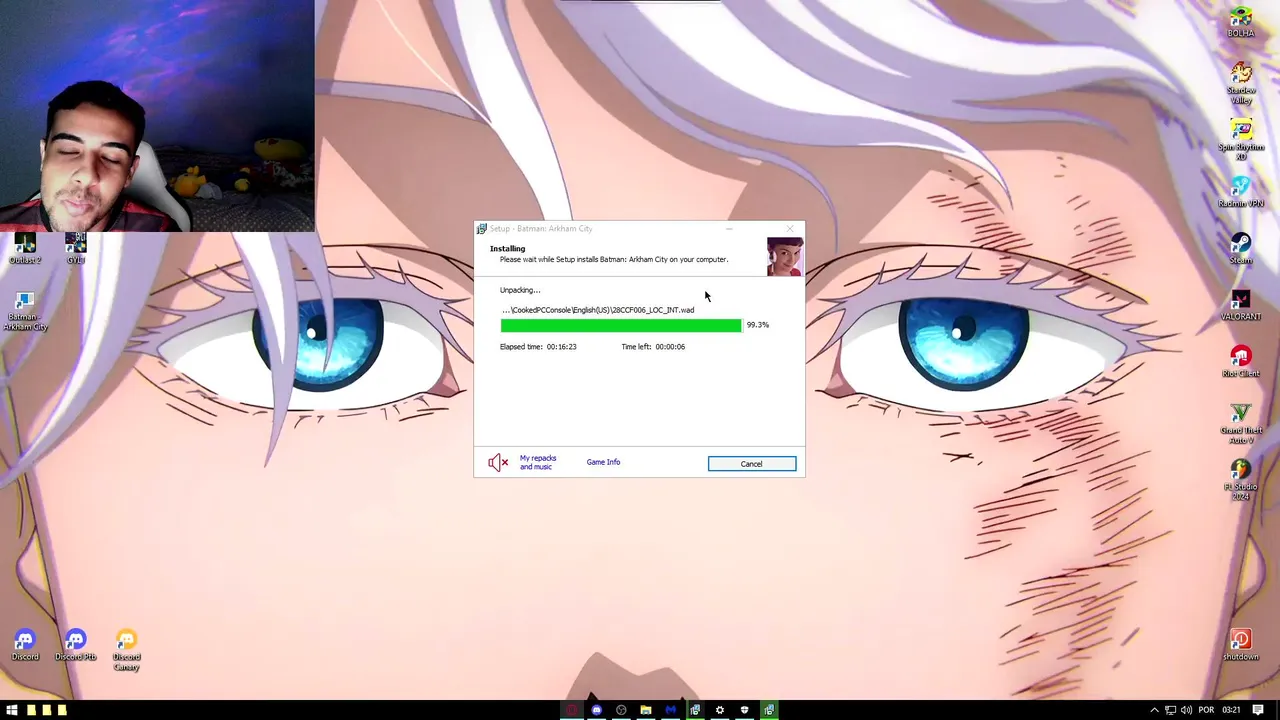Click the unpacking file path text
The height and width of the screenshot is (720, 1280).
(598, 310)
